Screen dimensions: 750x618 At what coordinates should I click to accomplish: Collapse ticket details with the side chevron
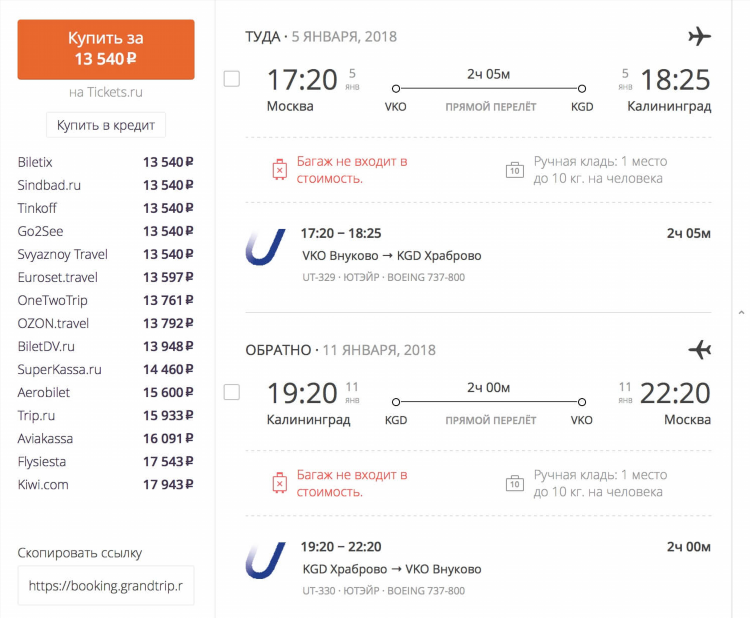click(x=741, y=312)
